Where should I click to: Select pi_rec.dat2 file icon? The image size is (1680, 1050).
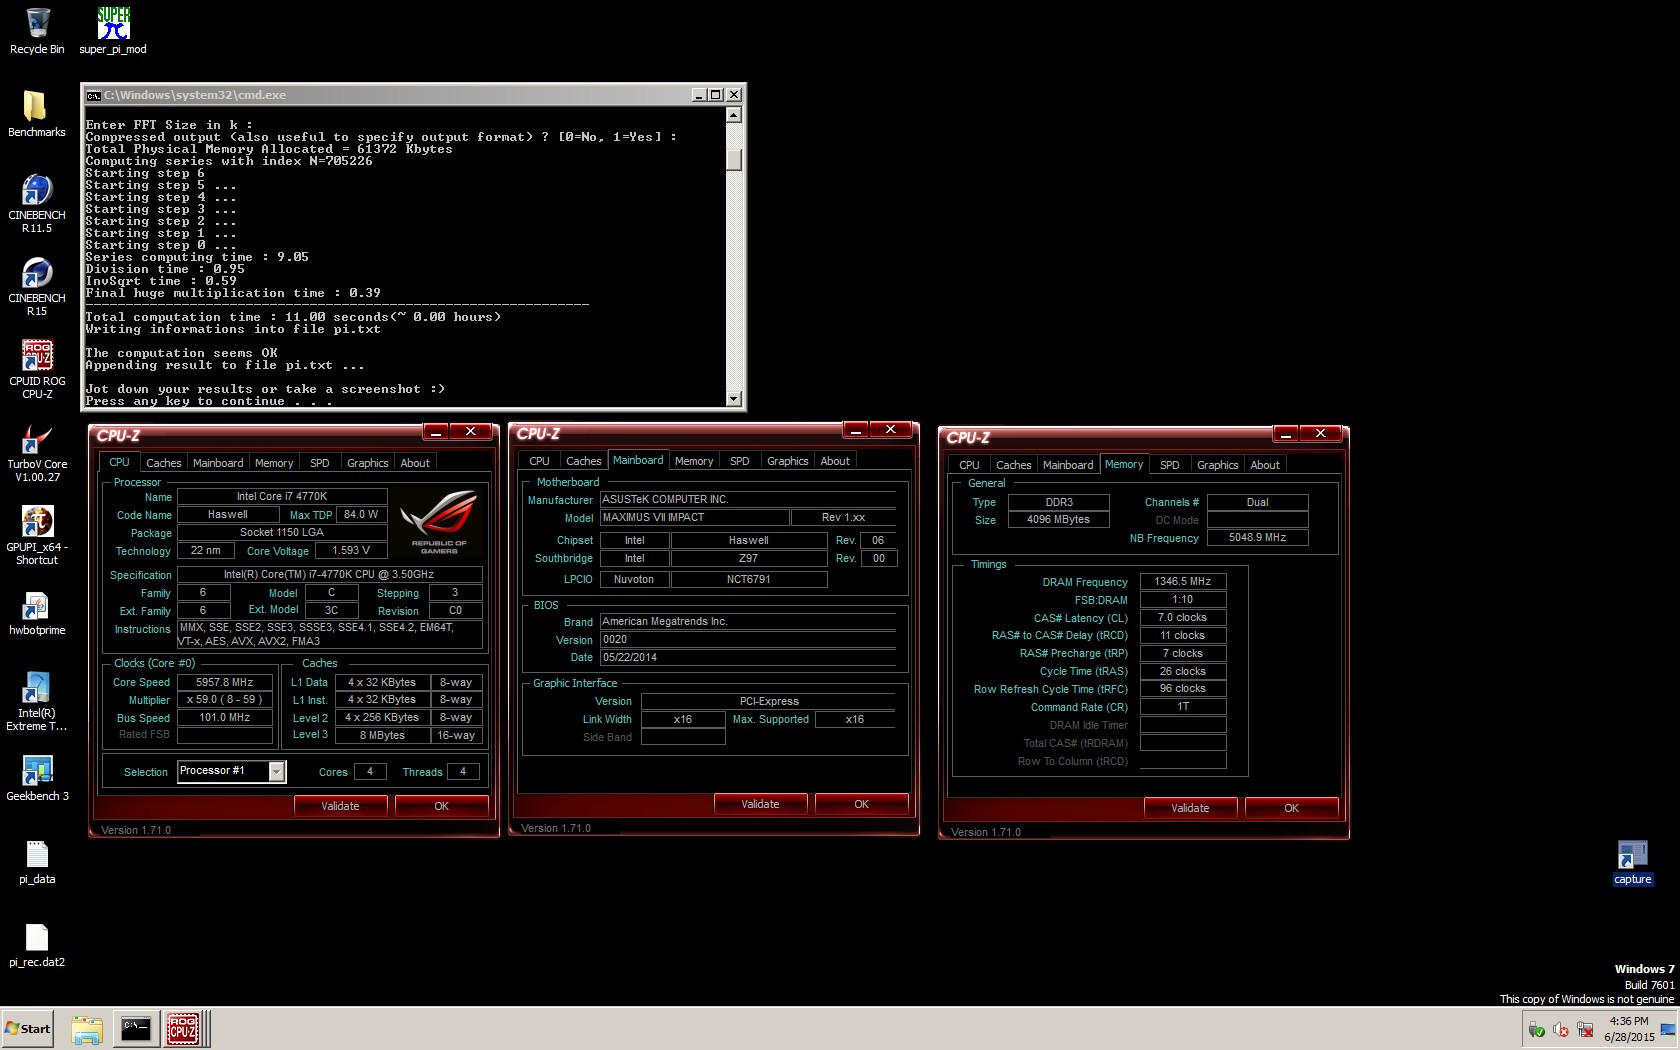37,944
